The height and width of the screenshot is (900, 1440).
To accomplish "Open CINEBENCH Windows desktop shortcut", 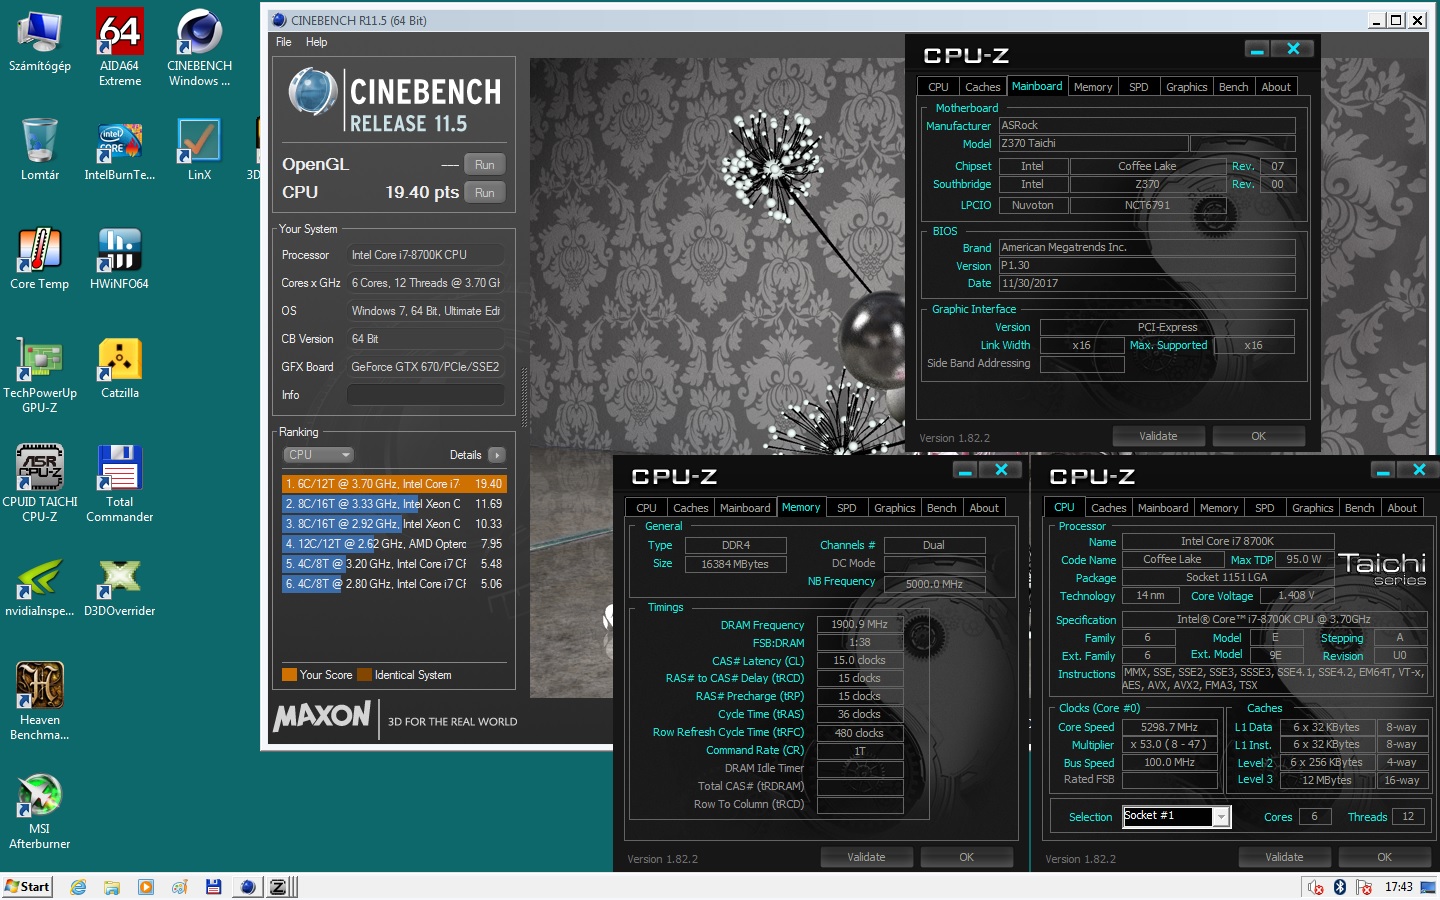I will [199, 47].
